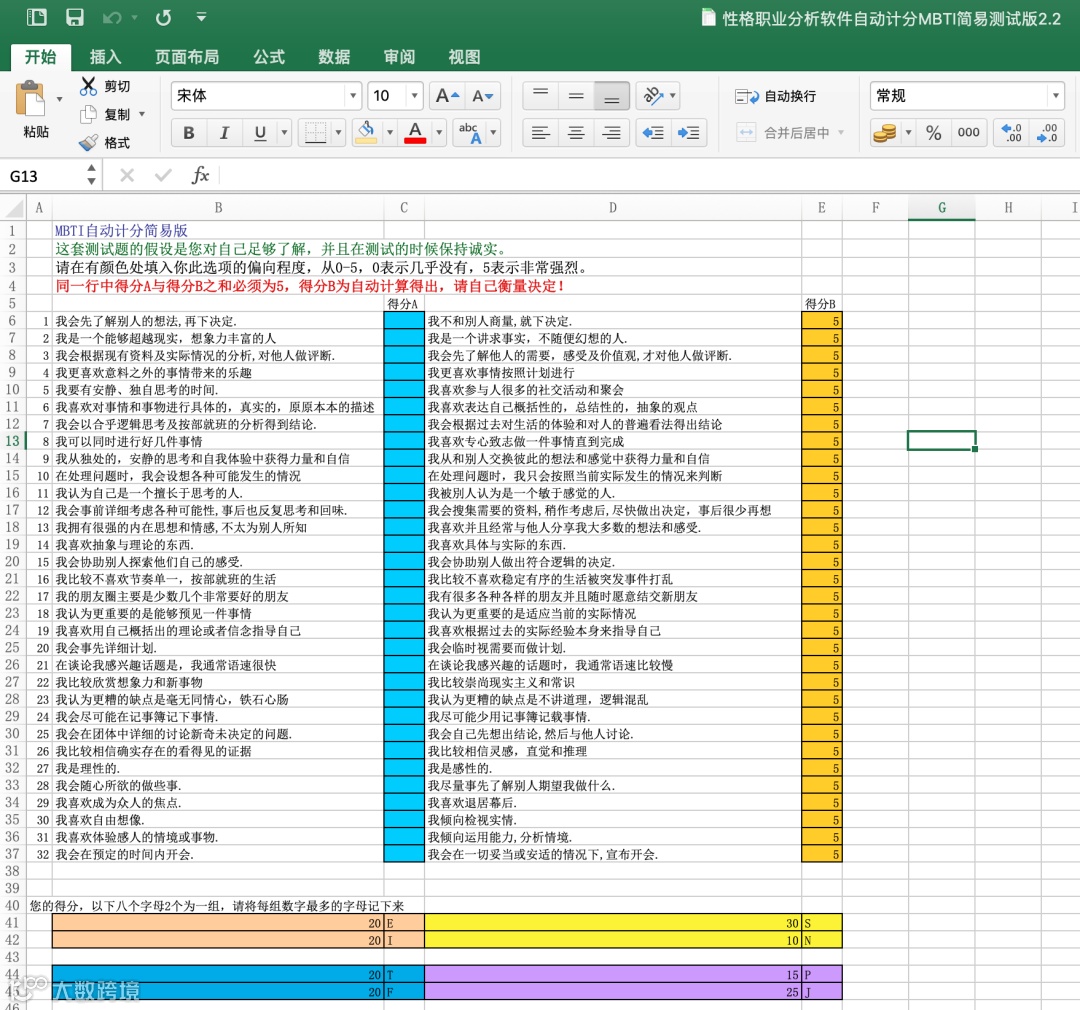Open the font name 宋体 dropdown
1080x1010 pixels.
[x=353, y=96]
